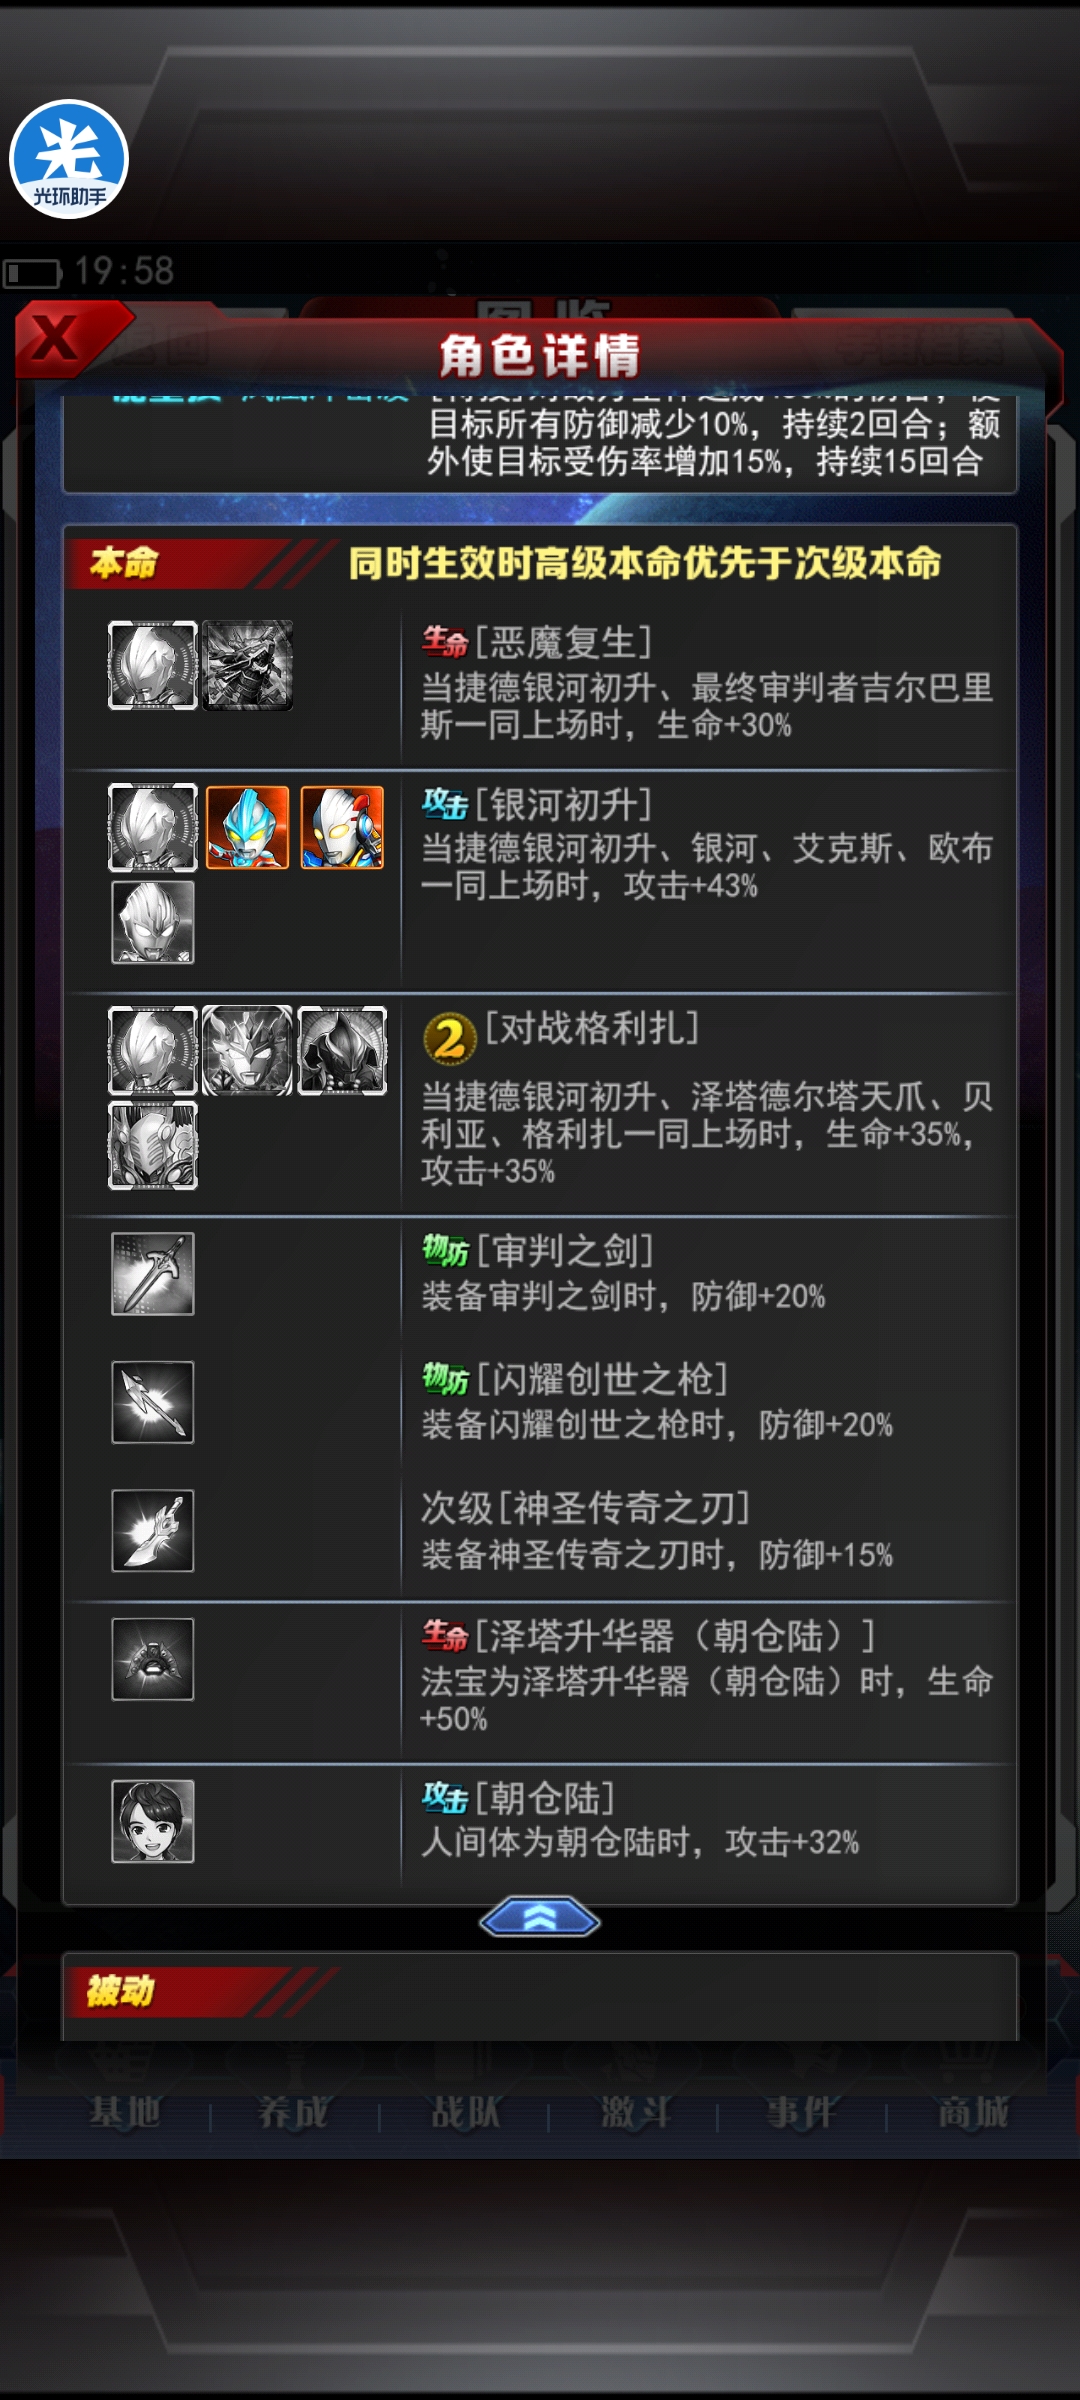Tap the 本命 section header label
Screen dimensions: 1080x2400
[x=124, y=563]
